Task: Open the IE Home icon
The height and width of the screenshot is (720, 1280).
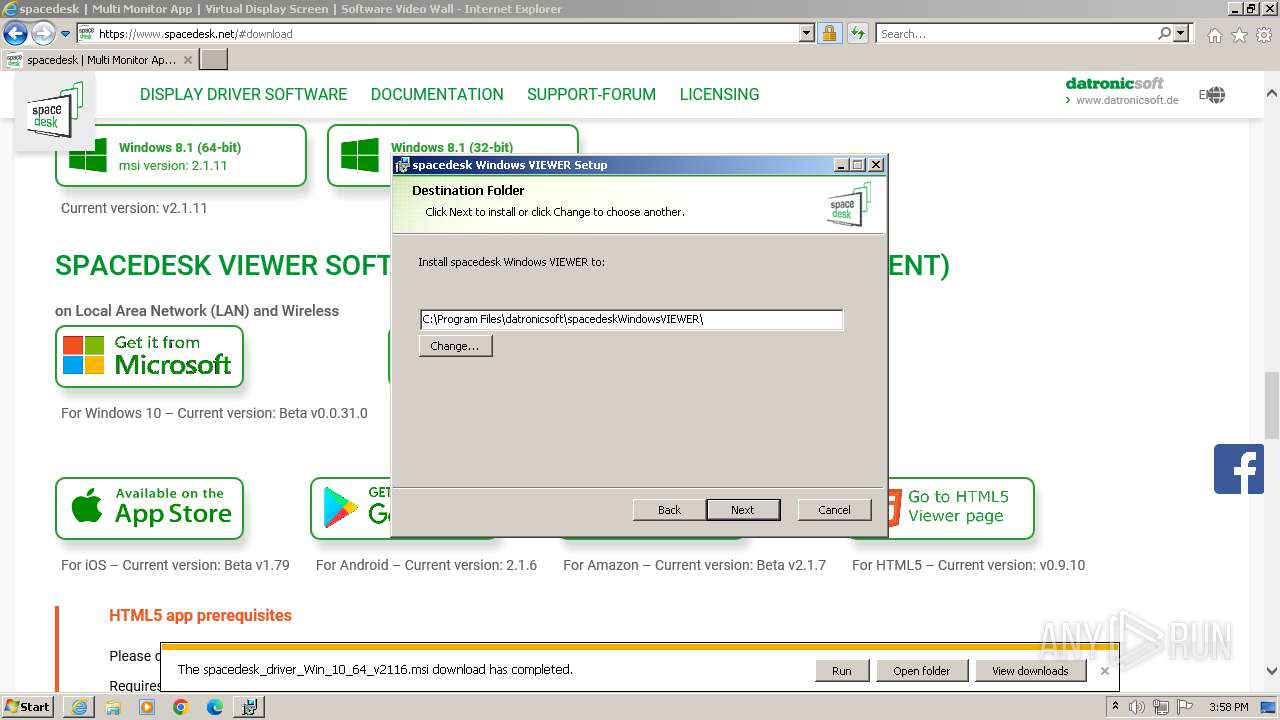Action: [1214, 35]
